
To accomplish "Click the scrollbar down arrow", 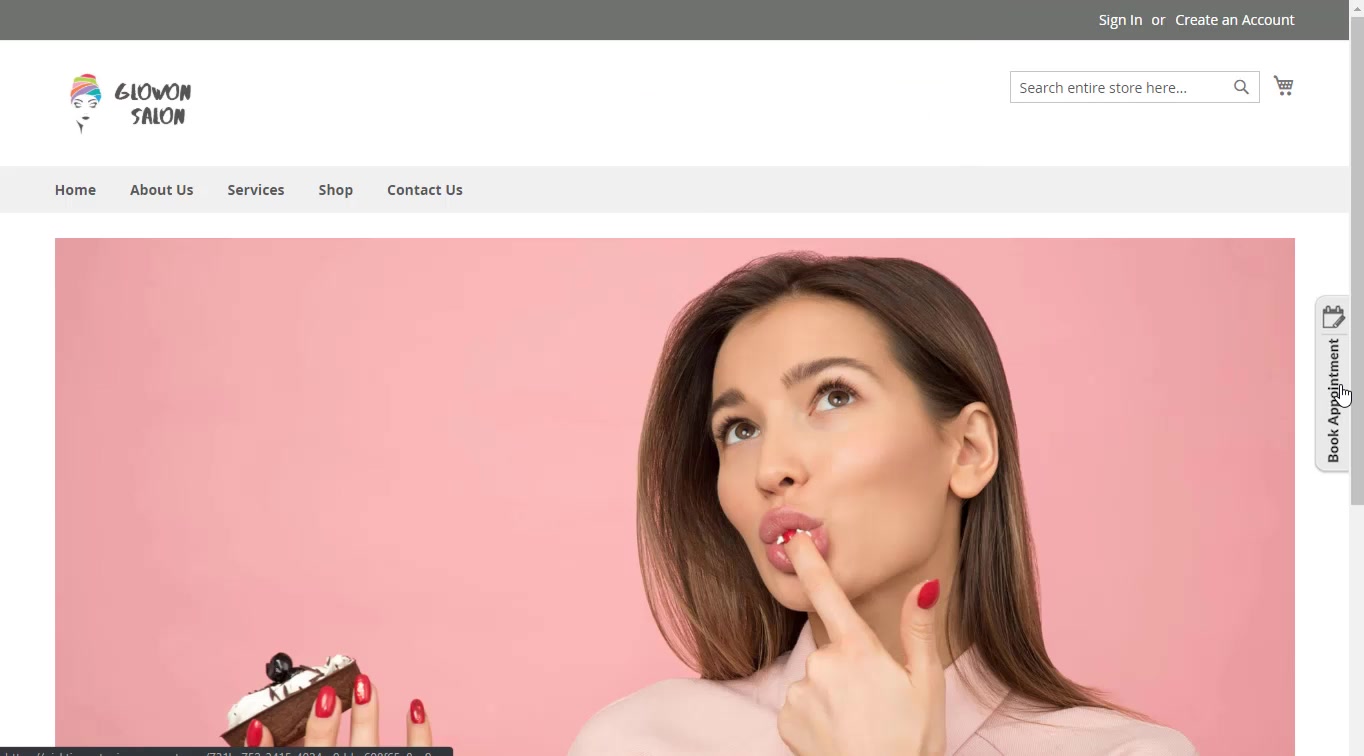I will (1356, 749).
